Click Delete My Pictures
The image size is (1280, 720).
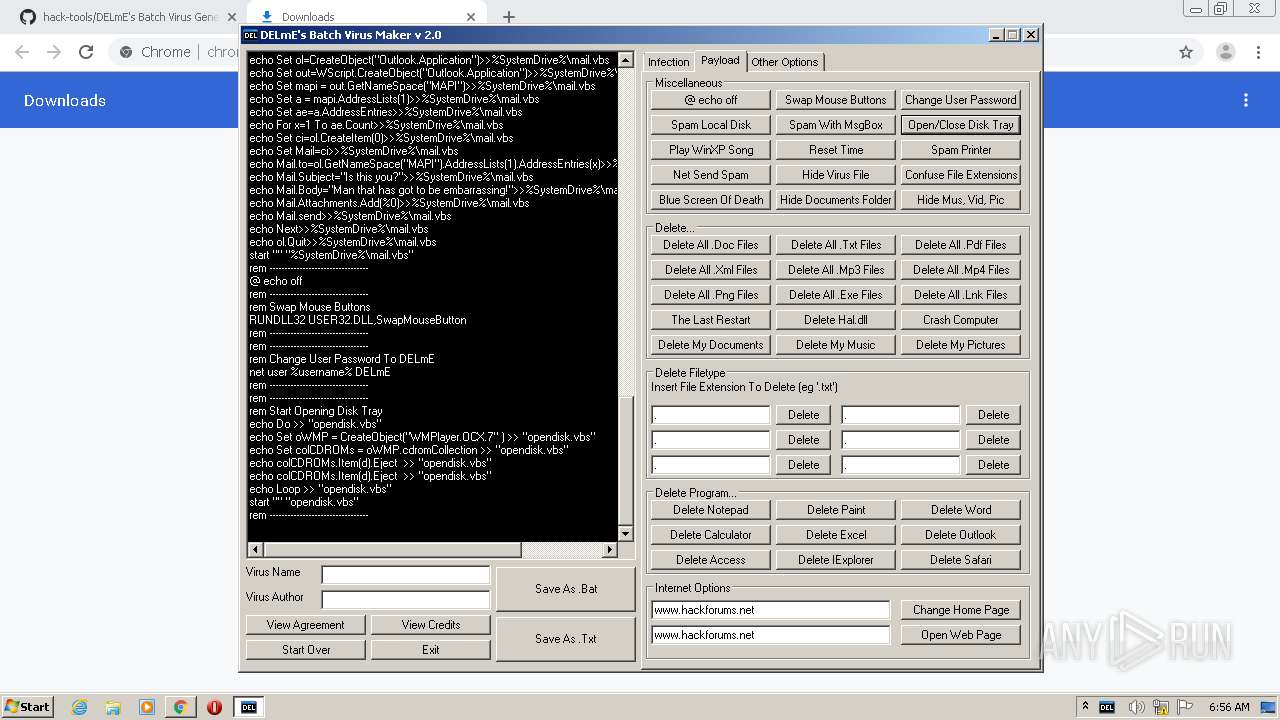coord(961,345)
